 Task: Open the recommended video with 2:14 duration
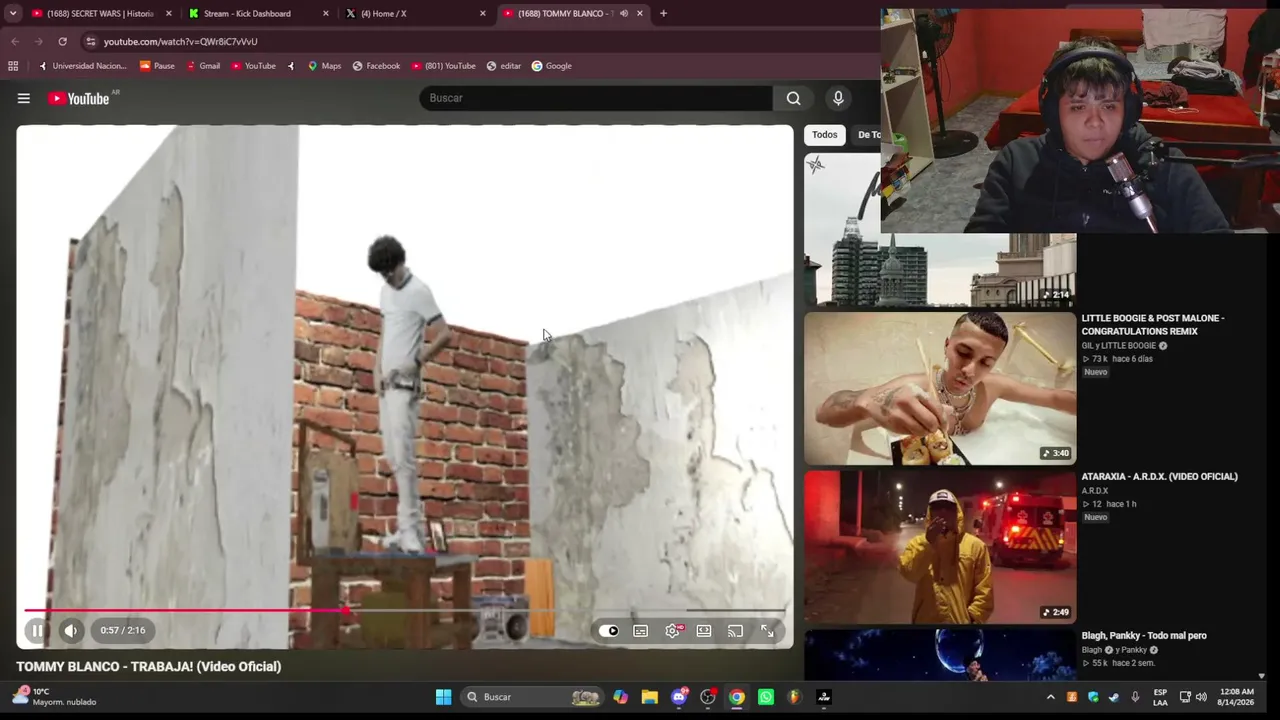click(940, 230)
